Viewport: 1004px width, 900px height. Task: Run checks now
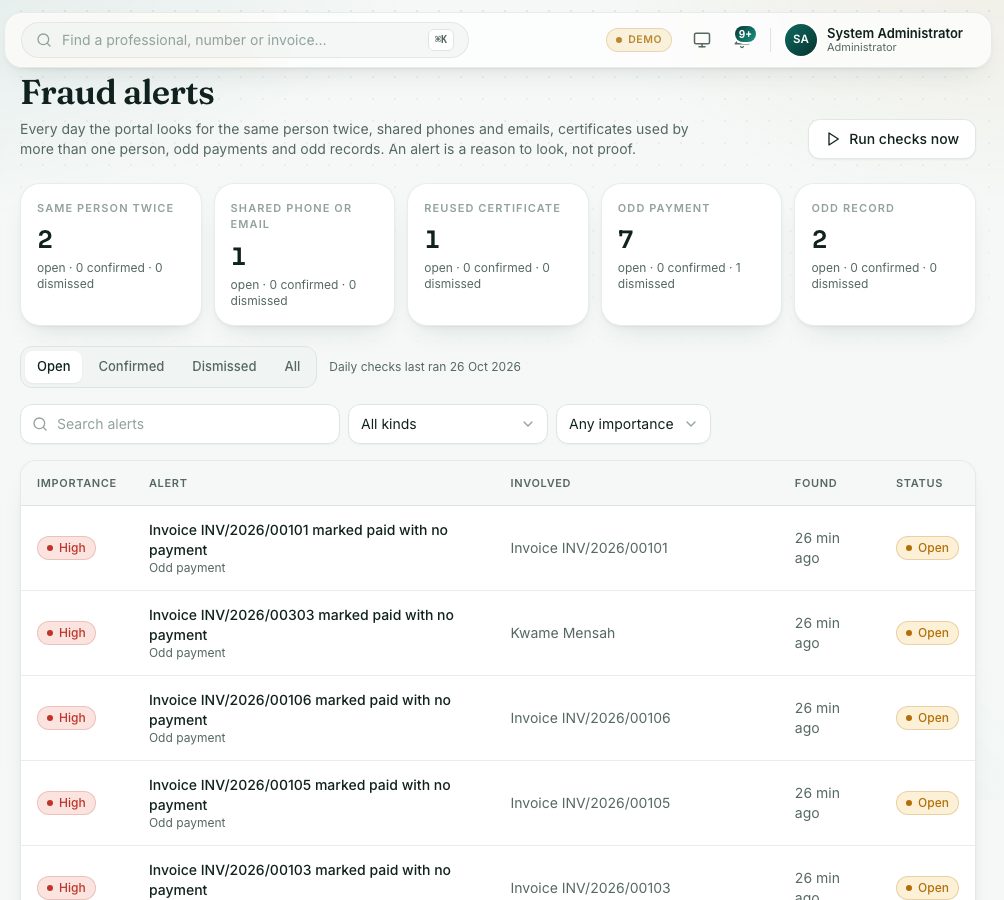click(x=891, y=139)
